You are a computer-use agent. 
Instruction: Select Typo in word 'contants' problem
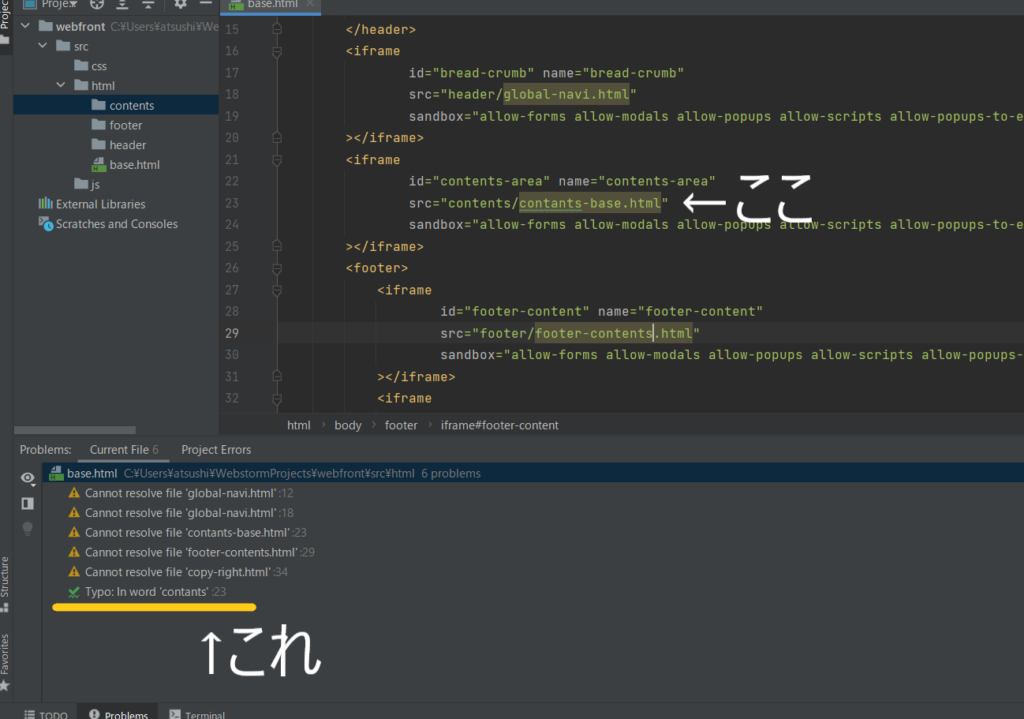(147, 592)
